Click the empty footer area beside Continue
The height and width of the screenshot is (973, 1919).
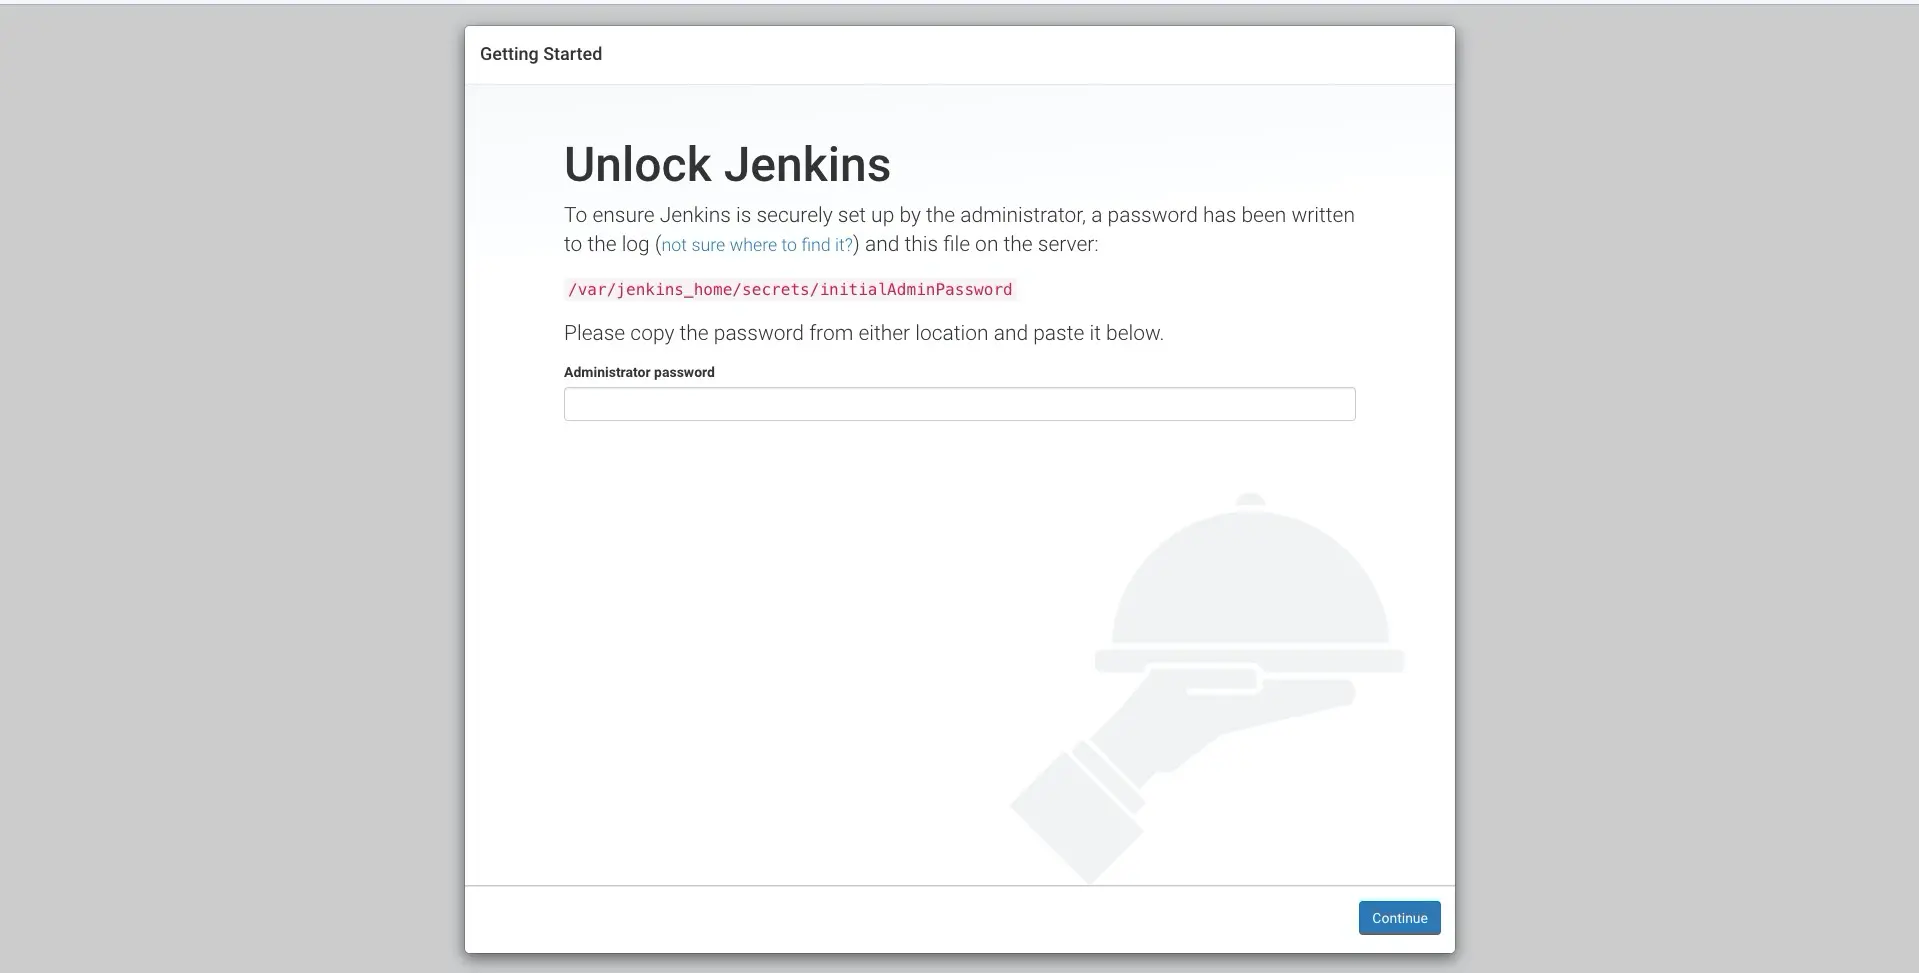900,919
